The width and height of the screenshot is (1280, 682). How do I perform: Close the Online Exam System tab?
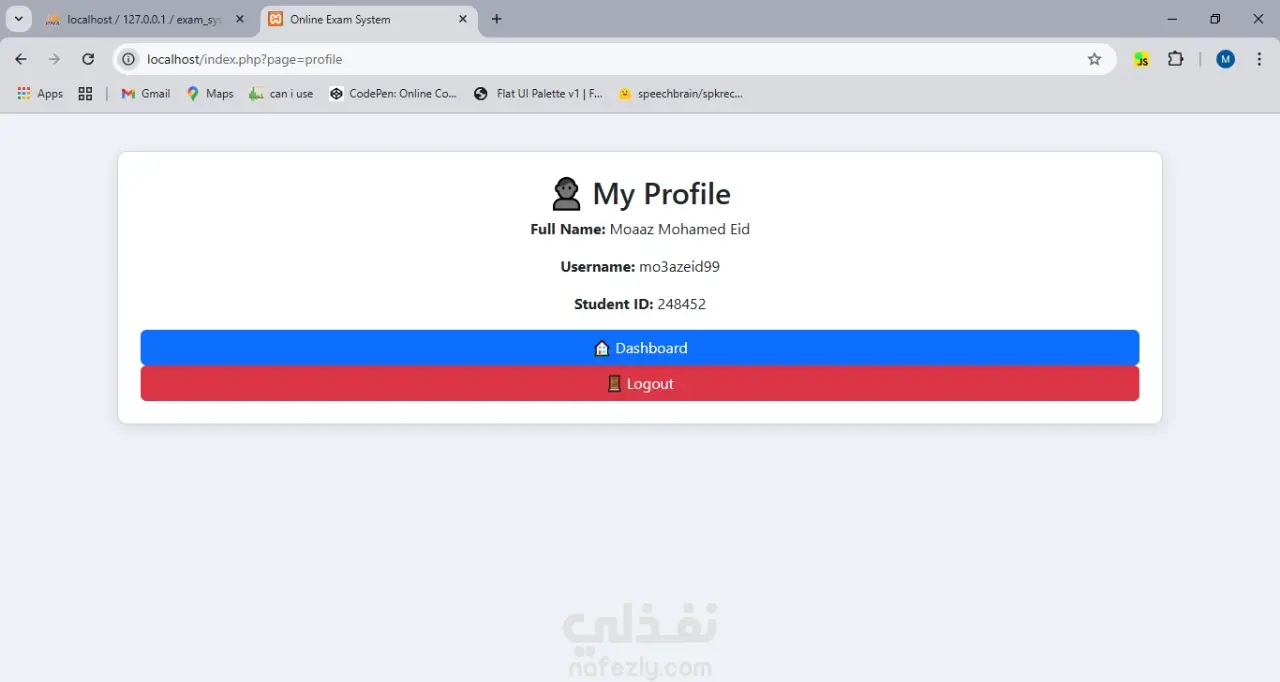click(463, 19)
